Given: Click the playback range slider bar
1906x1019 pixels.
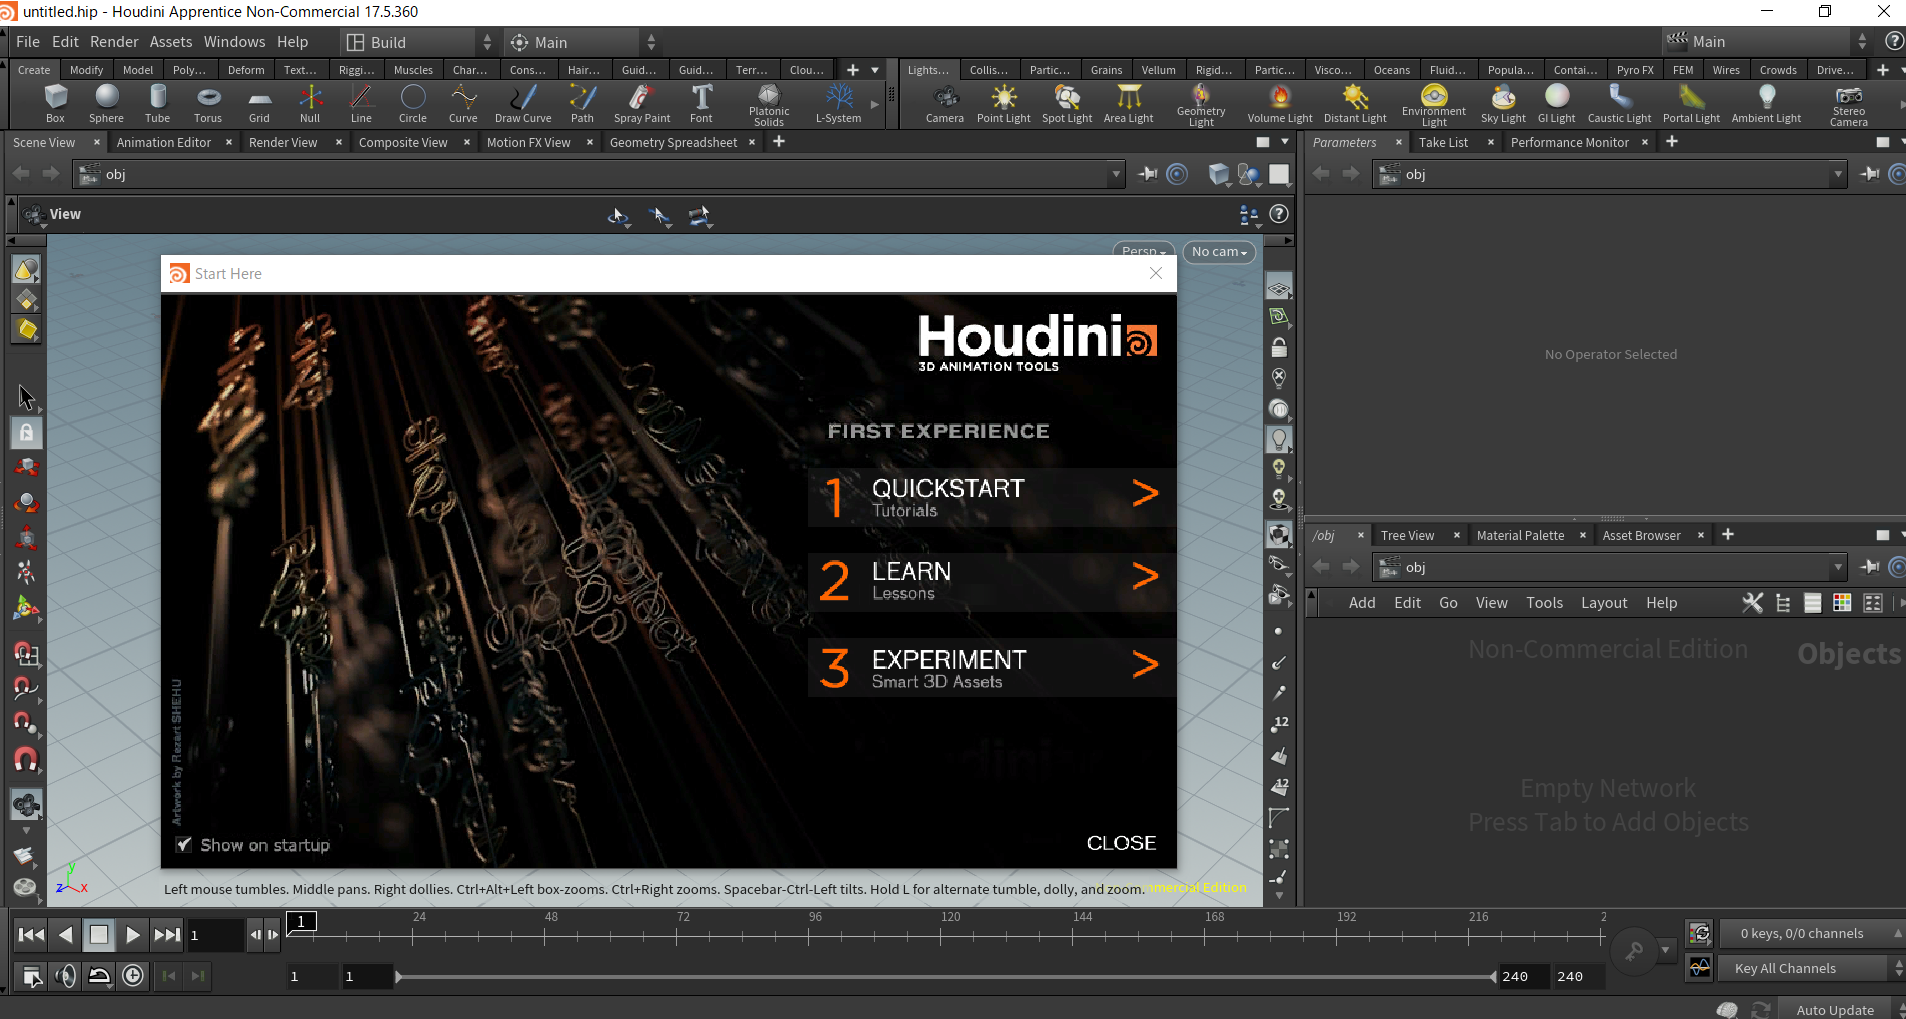Looking at the screenshot, I should (944, 977).
